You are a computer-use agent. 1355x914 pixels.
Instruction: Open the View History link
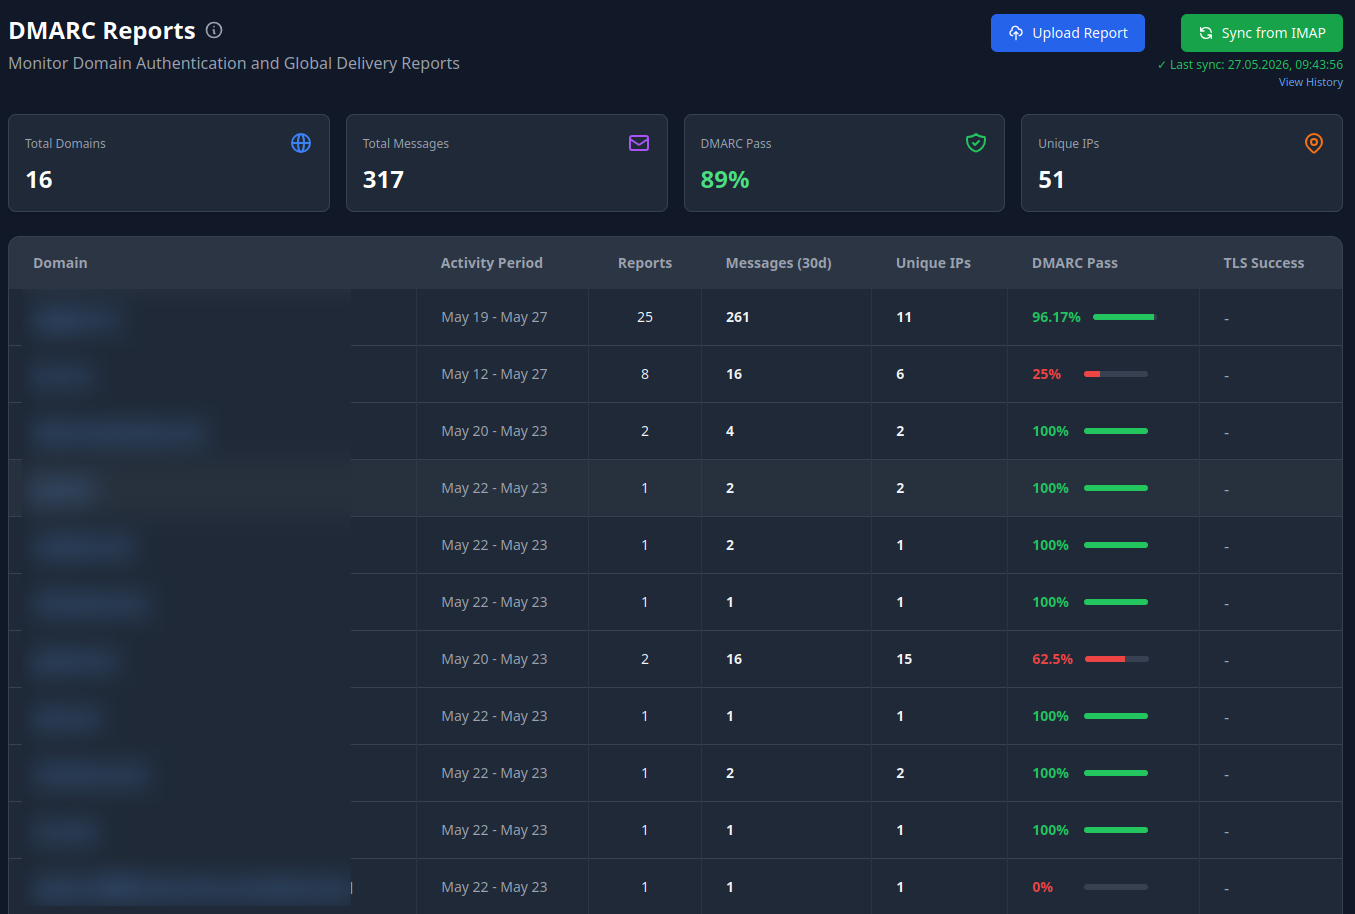pyautogui.click(x=1310, y=82)
